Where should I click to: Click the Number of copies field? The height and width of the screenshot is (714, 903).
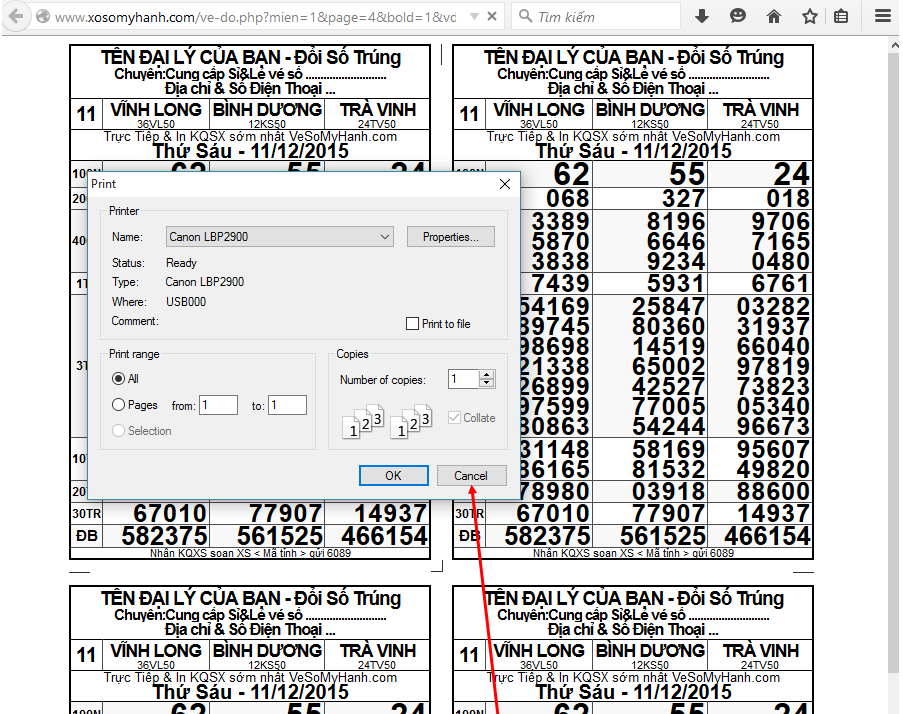pos(464,379)
